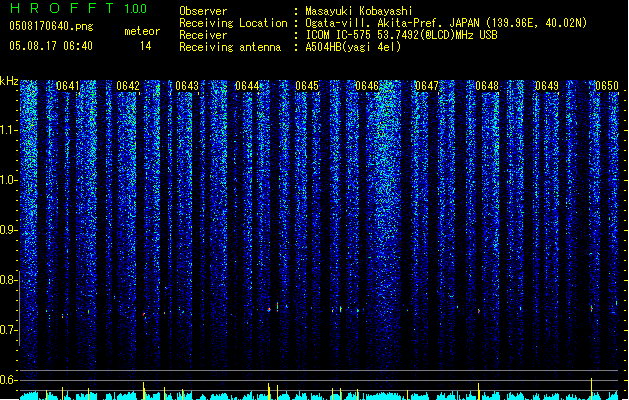Click the 0.7 kHz axis tick label
The image size is (629, 400).
8,330
